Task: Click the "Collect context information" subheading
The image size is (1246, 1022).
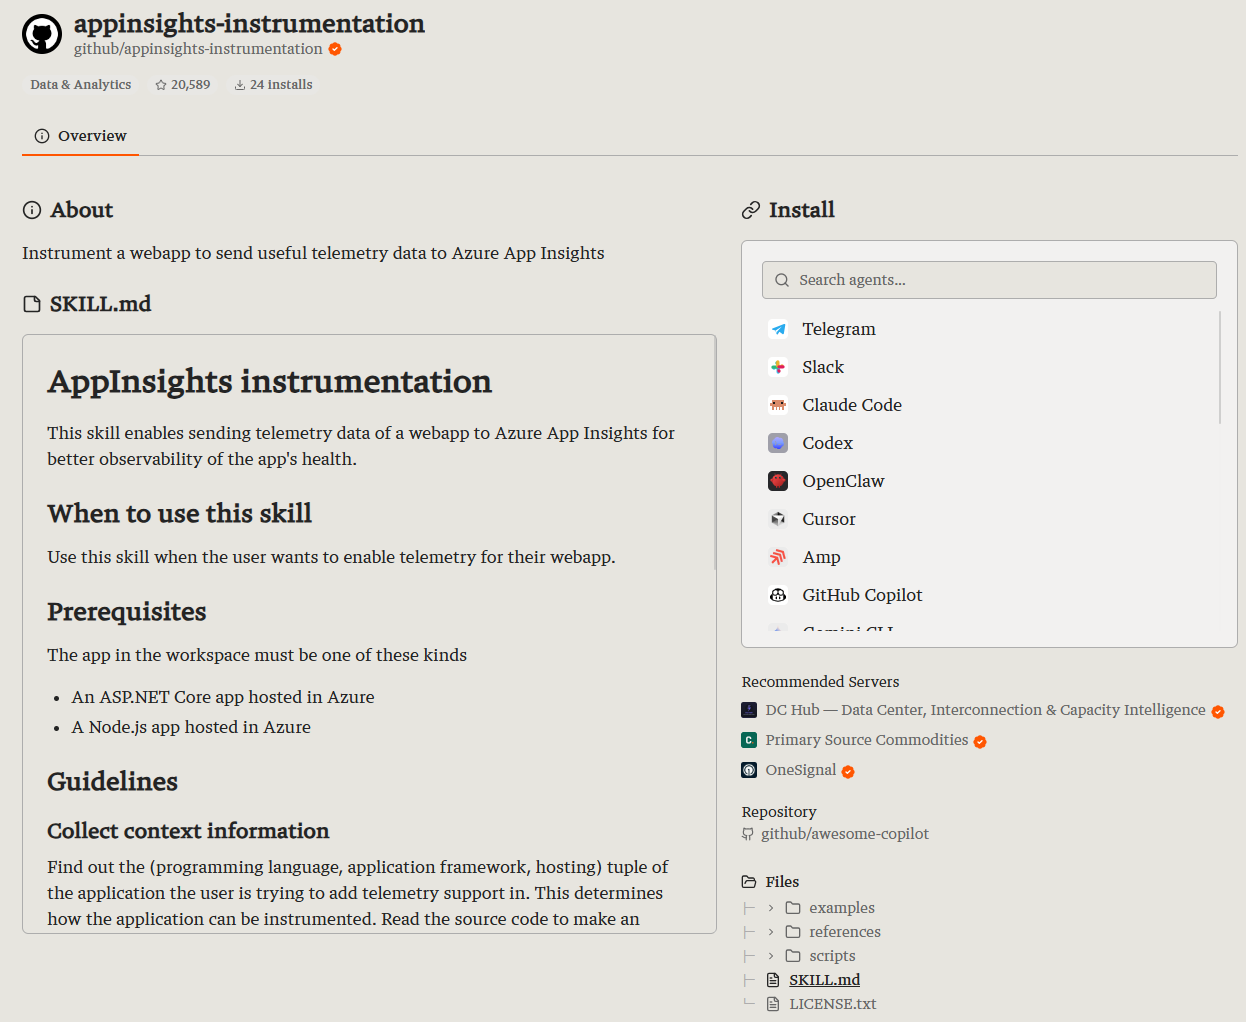Action: pos(188,831)
